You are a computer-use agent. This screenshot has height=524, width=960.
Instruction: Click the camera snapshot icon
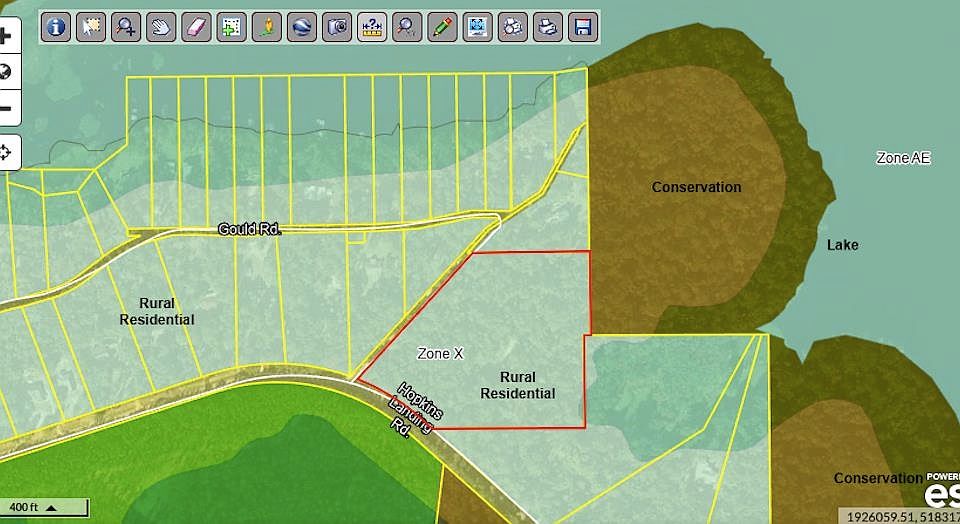(x=337, y=27)
